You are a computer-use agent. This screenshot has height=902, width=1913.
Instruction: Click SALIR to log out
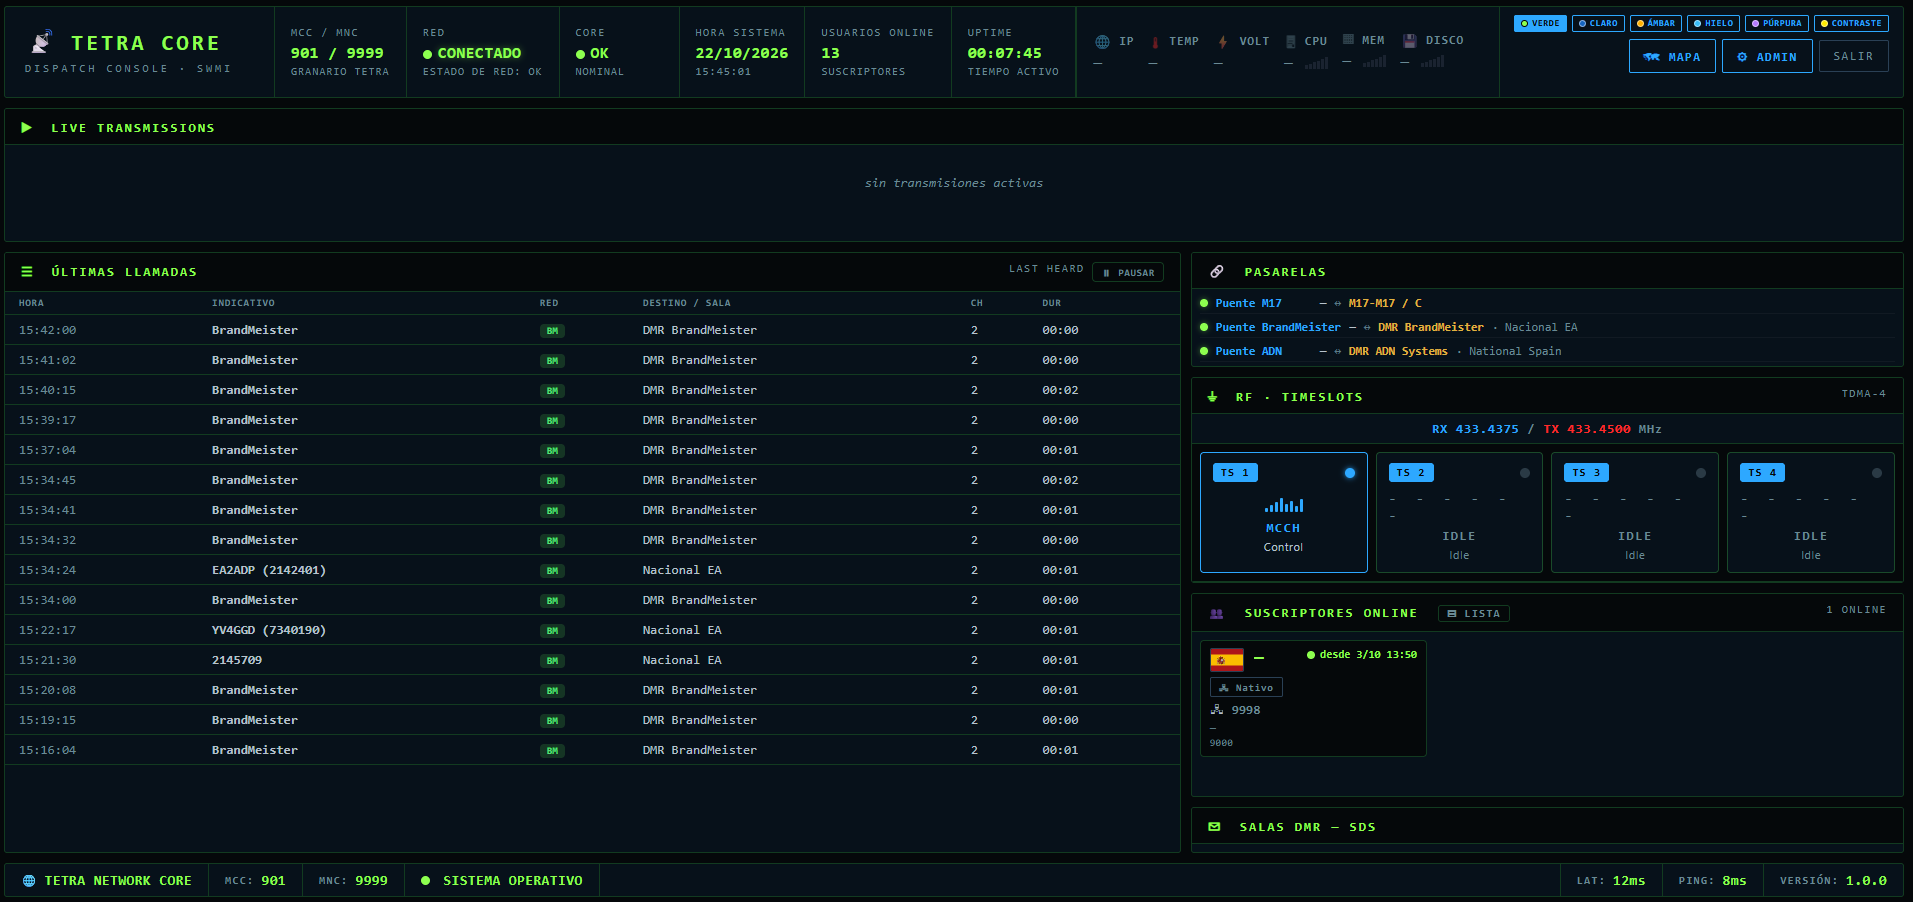[1853, 56]
